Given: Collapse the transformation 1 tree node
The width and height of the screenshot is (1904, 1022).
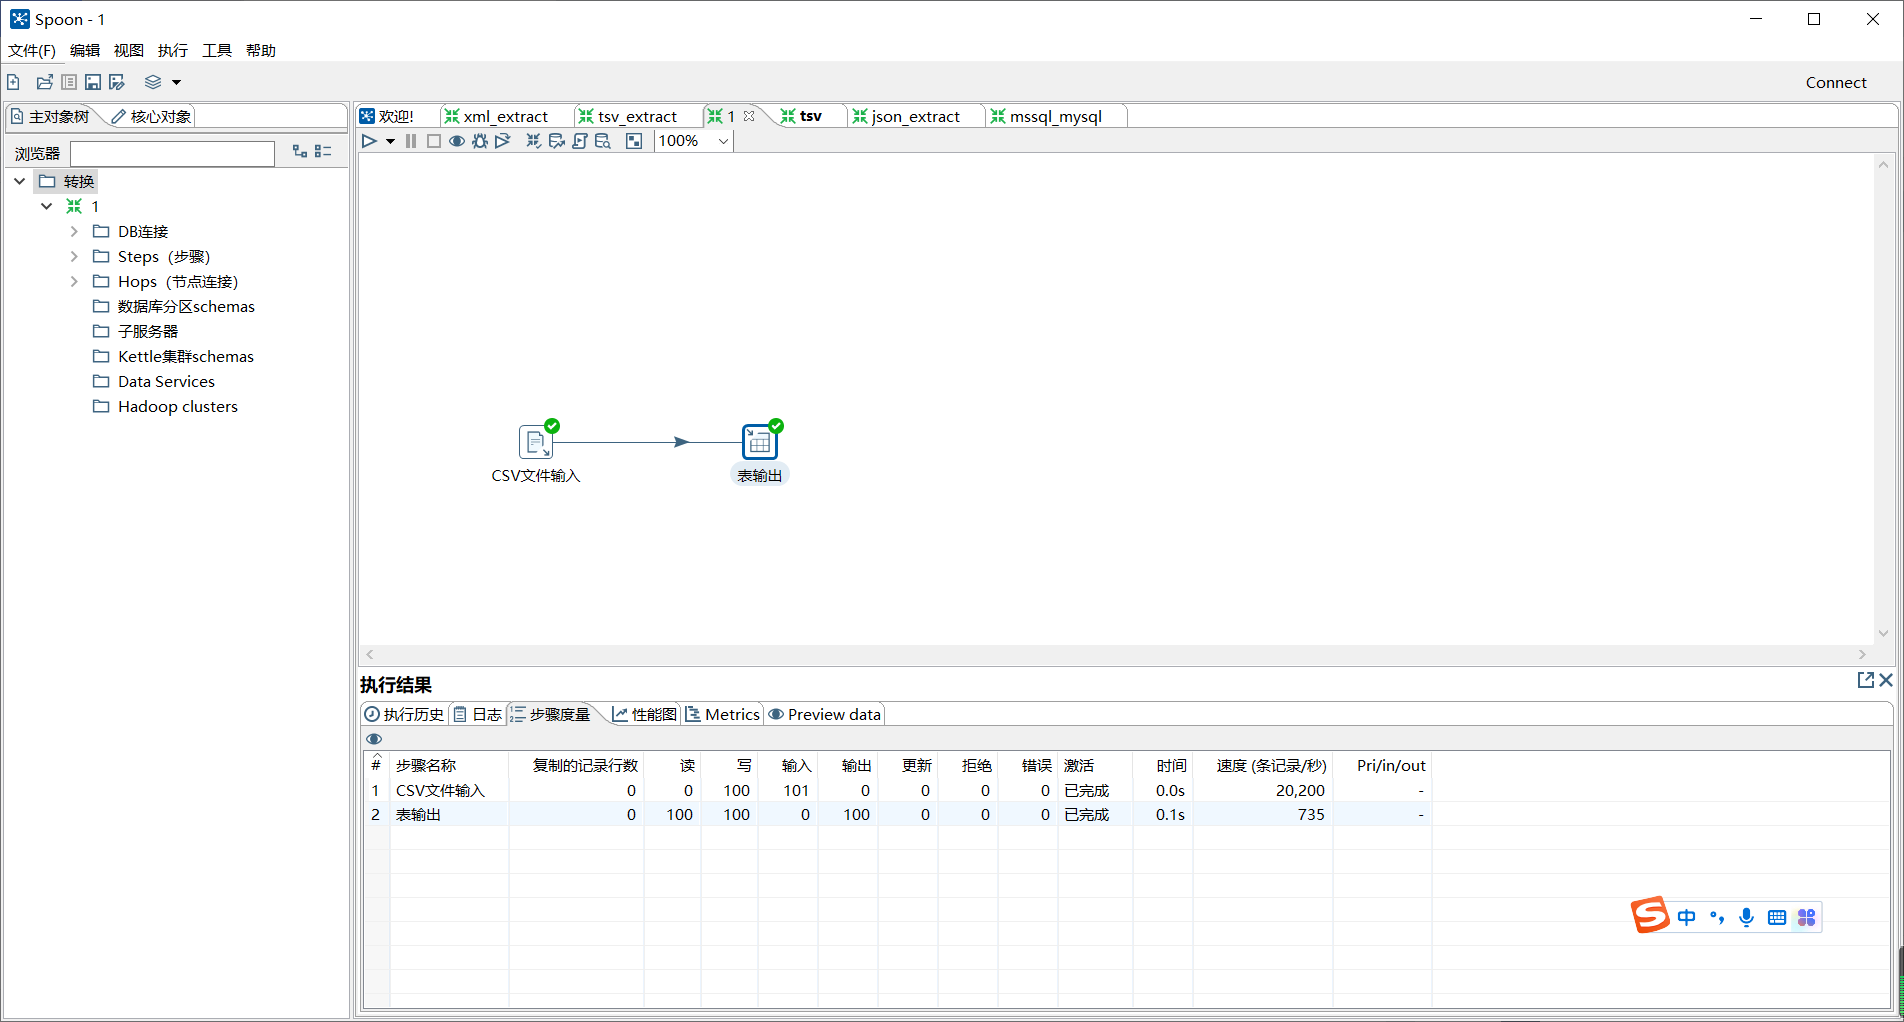Looking at the screenshot, I should 47,206.
